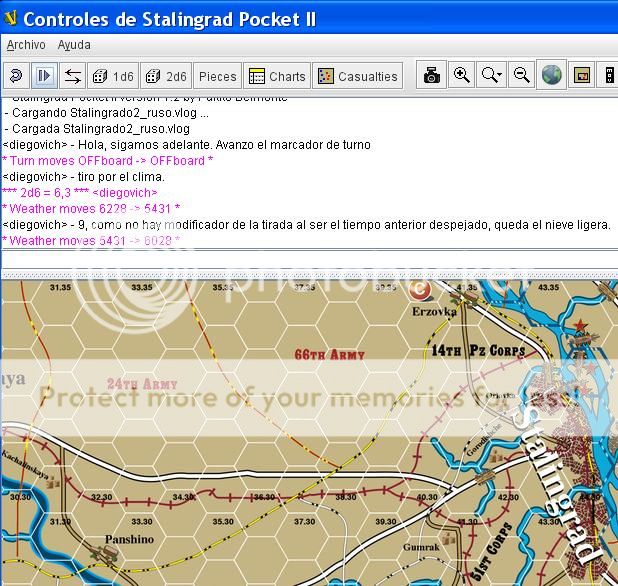This screenshot has width=618, height=586.
Task: Click hex 40.30 on the map
Action: click(427, 497)
